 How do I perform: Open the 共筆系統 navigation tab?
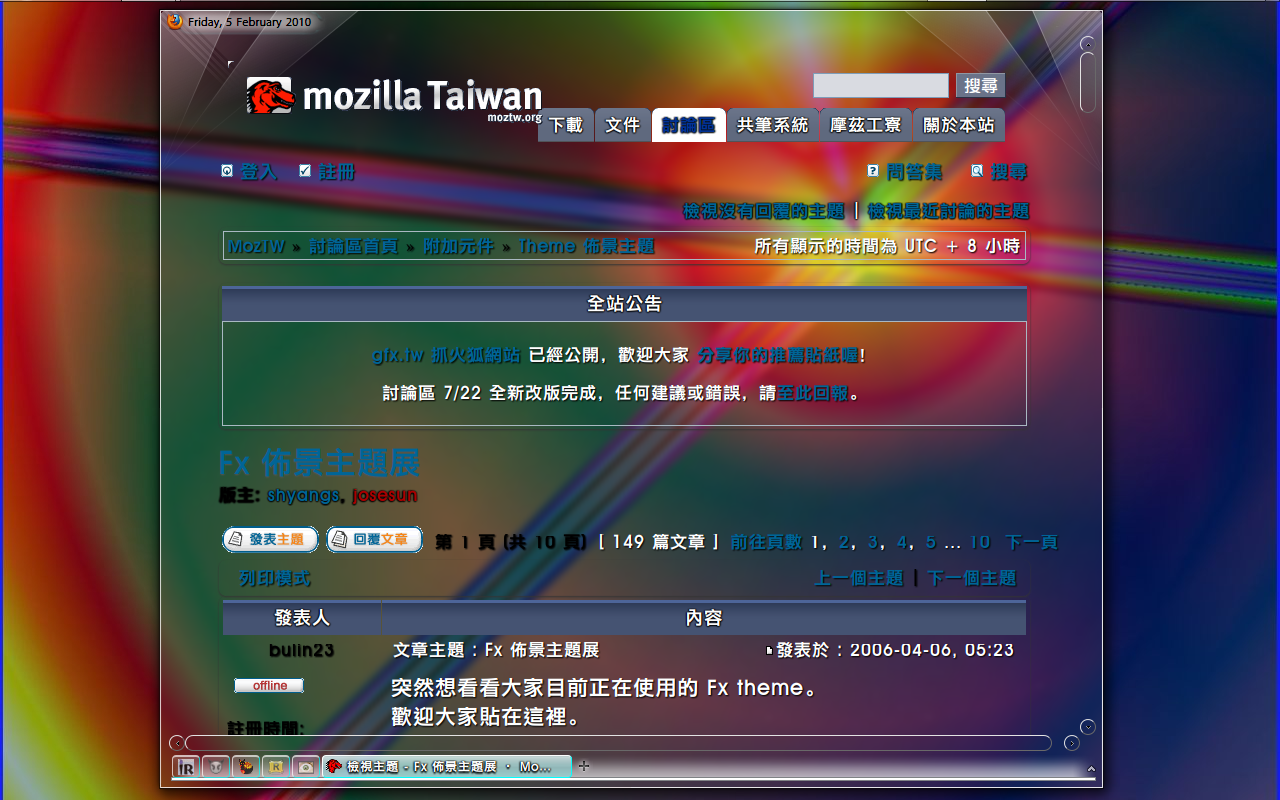773,125
